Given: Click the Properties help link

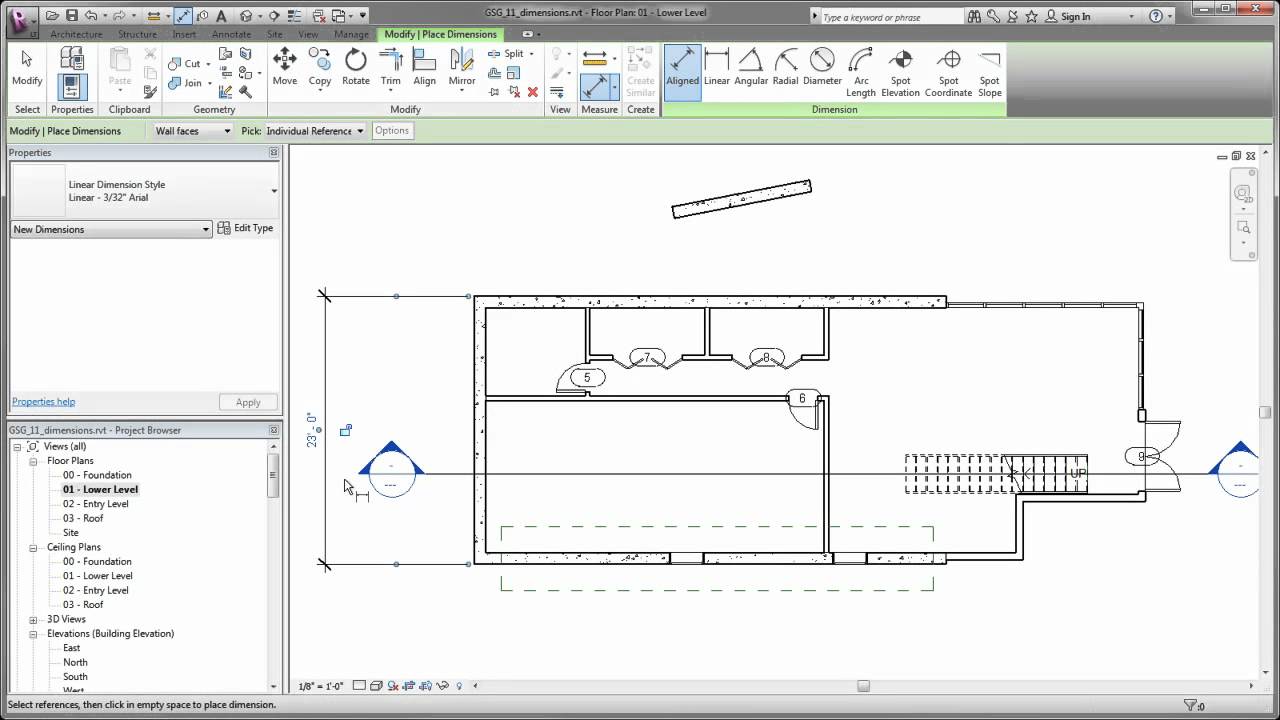Looking at the screenshot, I should pyautogui.click(x=43, y=402).
